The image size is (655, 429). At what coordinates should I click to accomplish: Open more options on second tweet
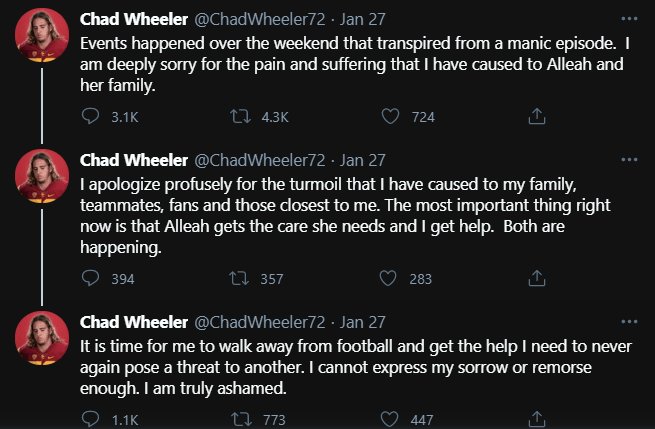click(x=627, y=160)
